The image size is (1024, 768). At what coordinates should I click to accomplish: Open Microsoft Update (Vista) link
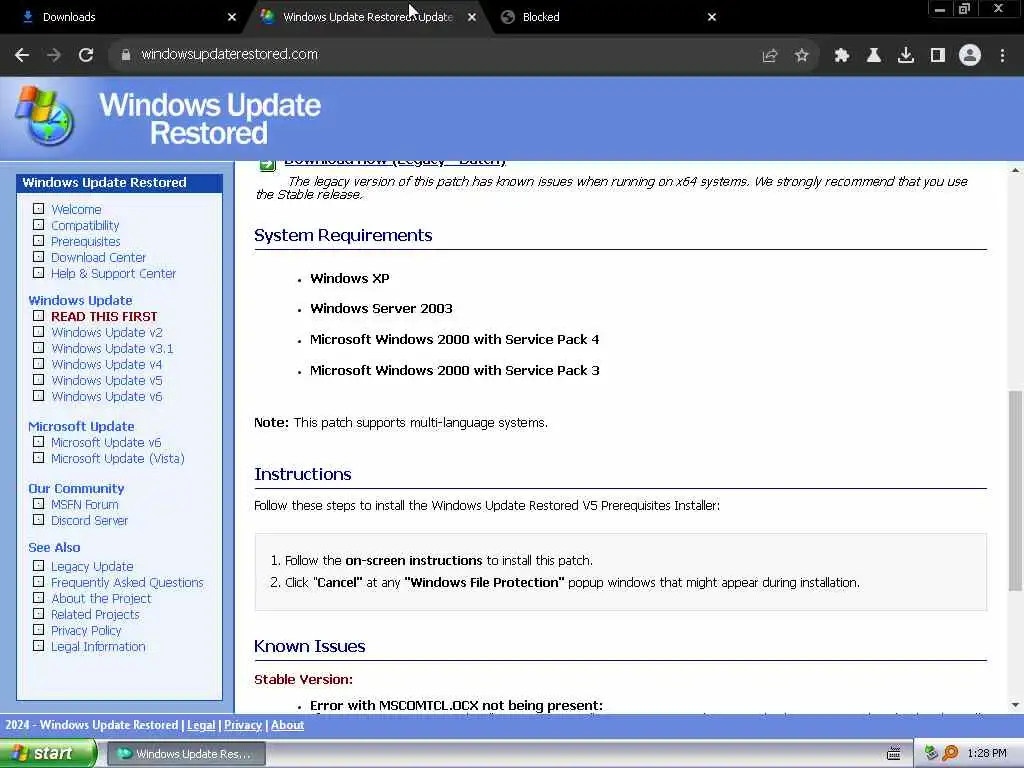[x=118, y=458]
